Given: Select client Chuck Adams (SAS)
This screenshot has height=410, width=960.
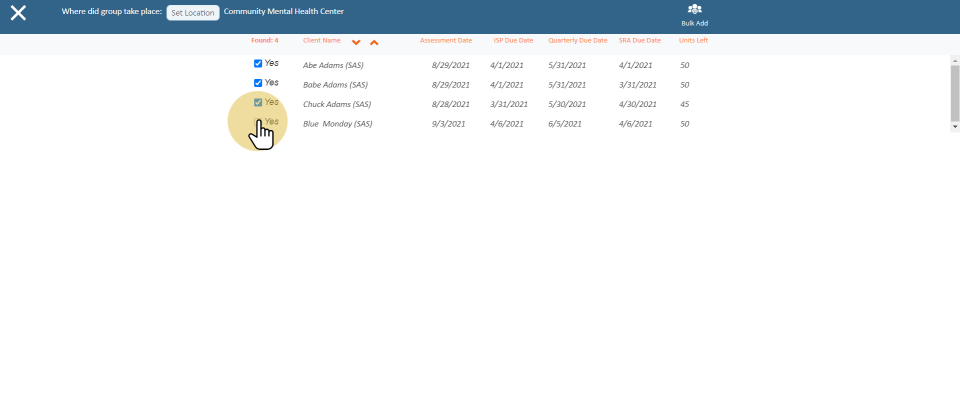Looking at the screenshot, I should point(336,104).
